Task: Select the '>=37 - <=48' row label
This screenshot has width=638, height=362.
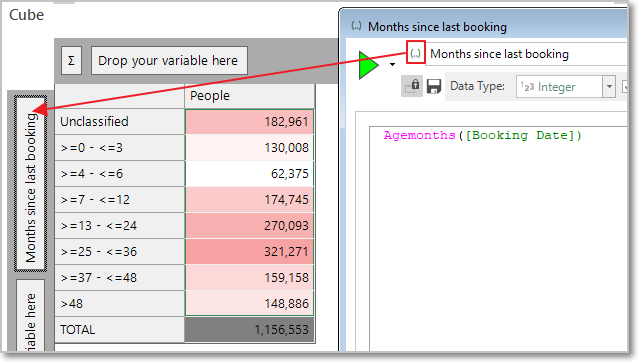Action: (x=120, y=277)
